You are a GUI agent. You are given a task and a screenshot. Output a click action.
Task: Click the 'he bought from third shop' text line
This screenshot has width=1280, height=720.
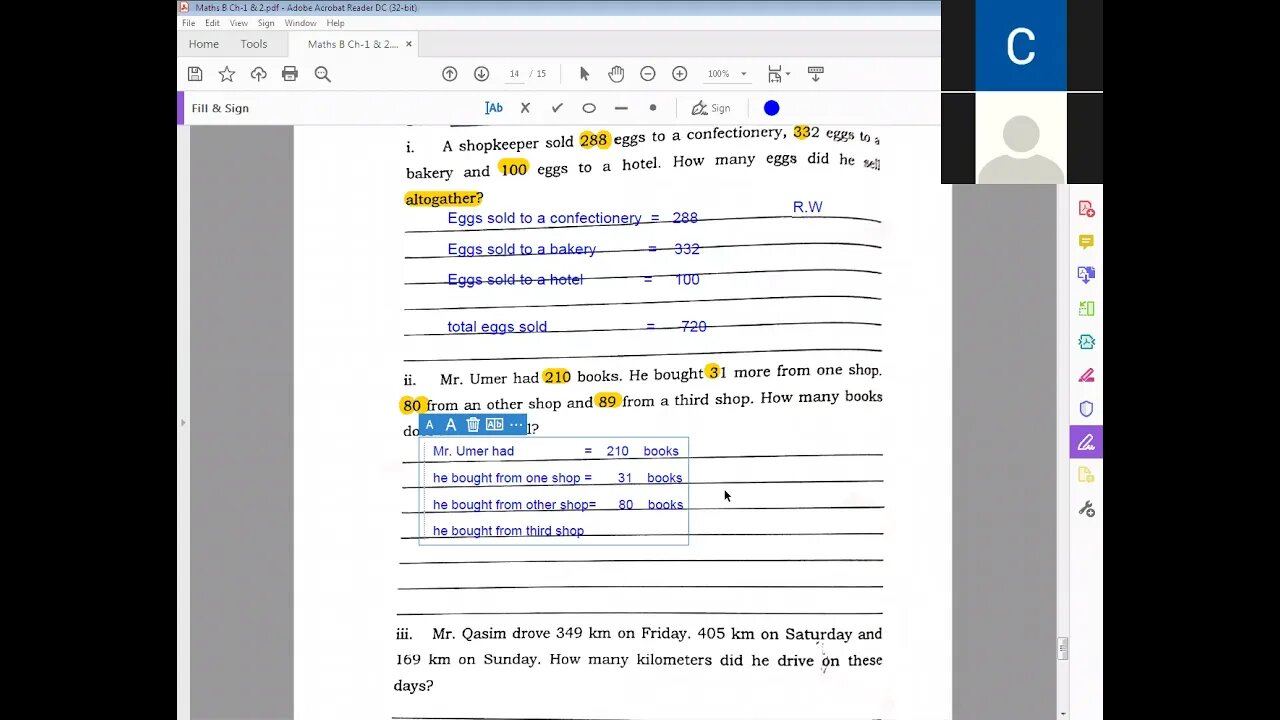coord(508,531)
